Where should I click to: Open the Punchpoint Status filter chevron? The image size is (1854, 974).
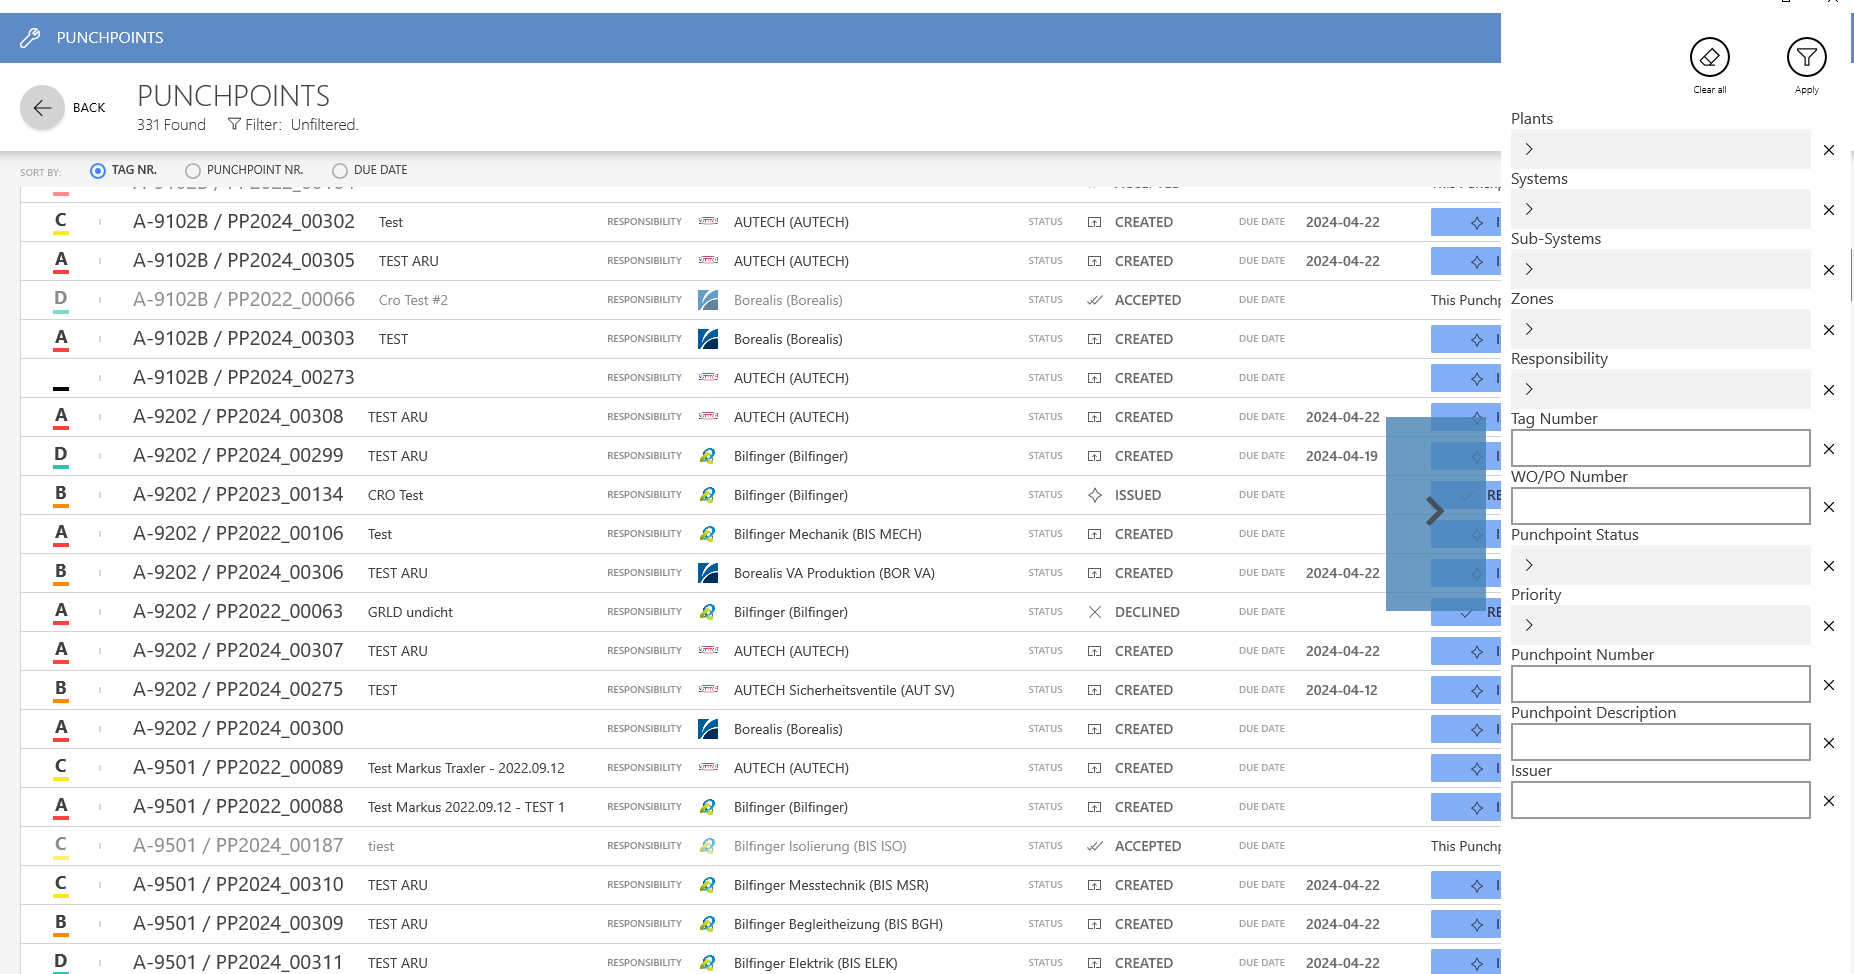point(1529,565)
